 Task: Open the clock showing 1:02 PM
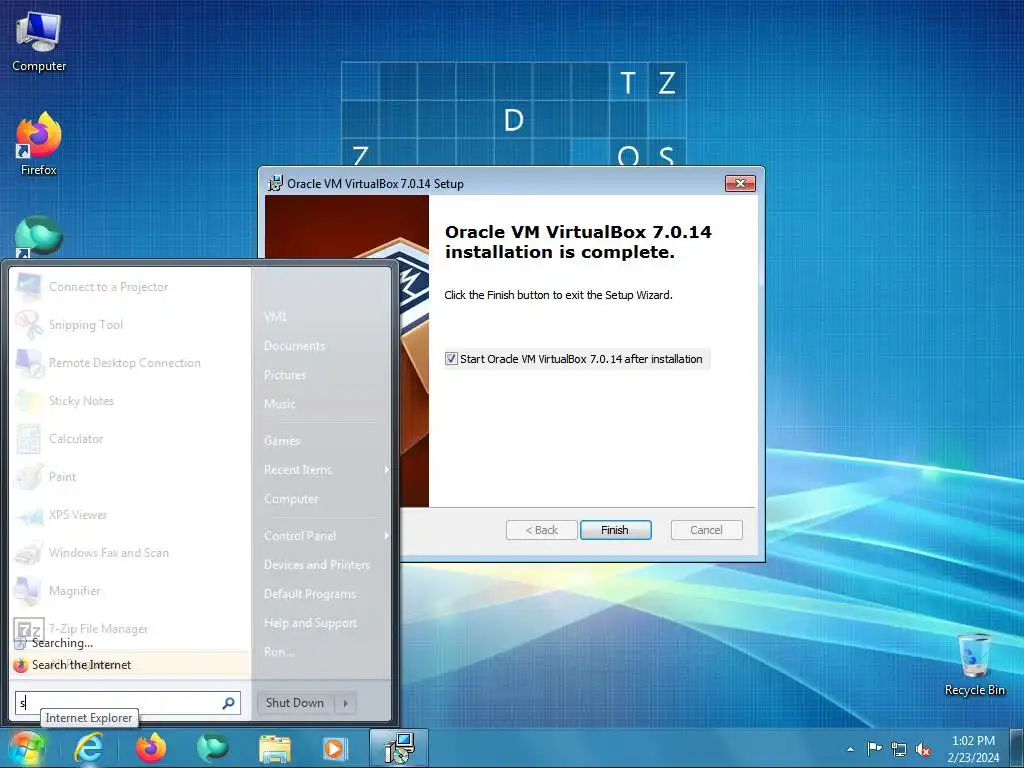coord(973,749)
